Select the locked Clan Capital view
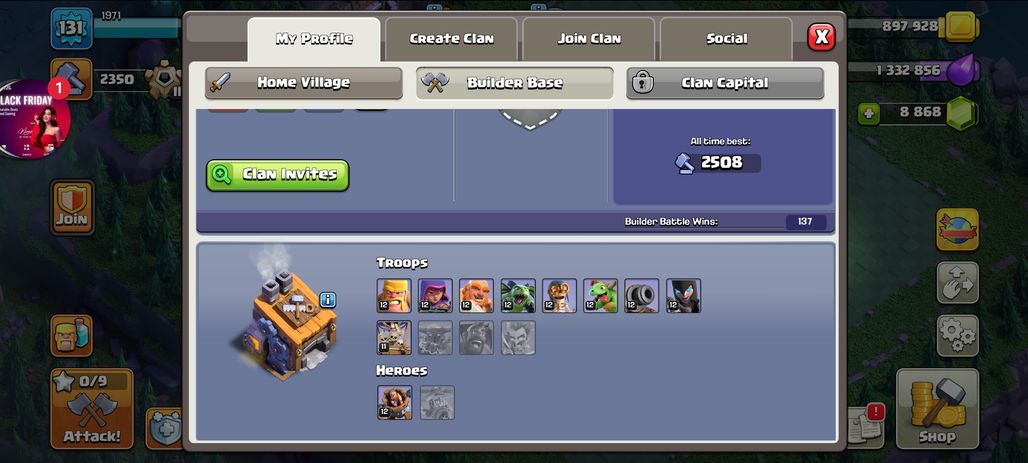Viewport: 1028px width, 463px height. 725,83
